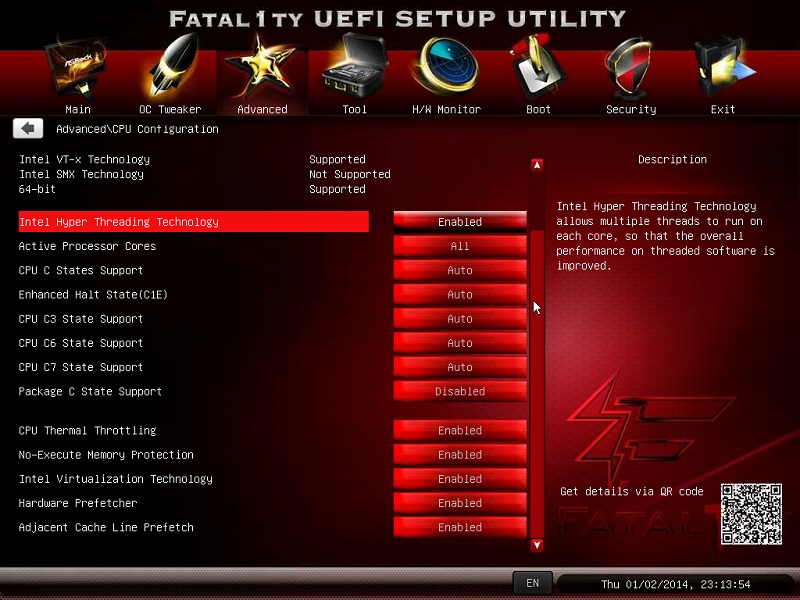Toggle CPU Thermal Throttling setting
Image resolution: width=800 pixels, height=600 pixels.
[x=460, y=431]
